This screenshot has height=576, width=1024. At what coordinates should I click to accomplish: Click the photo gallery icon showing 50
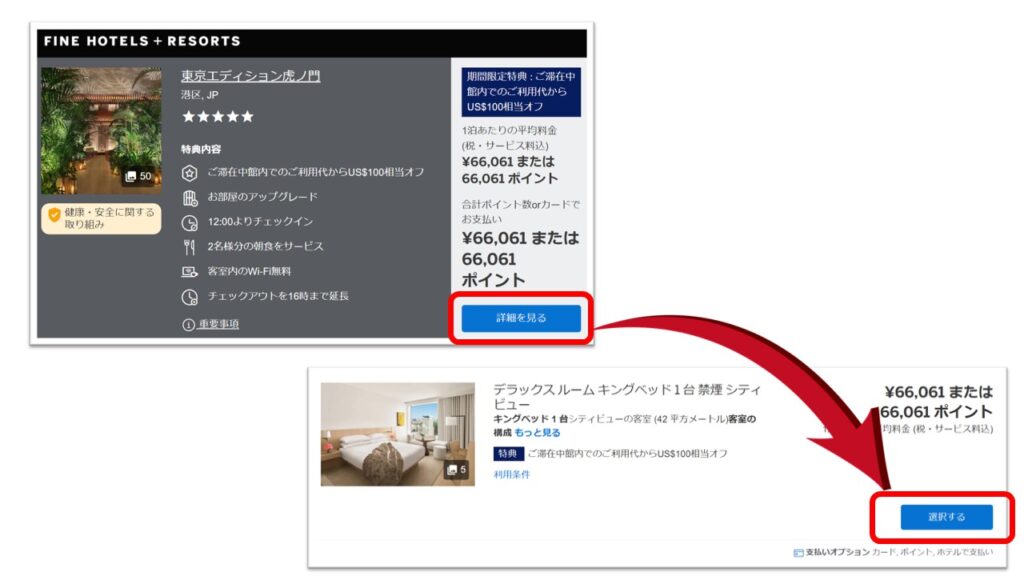(138, 176)
